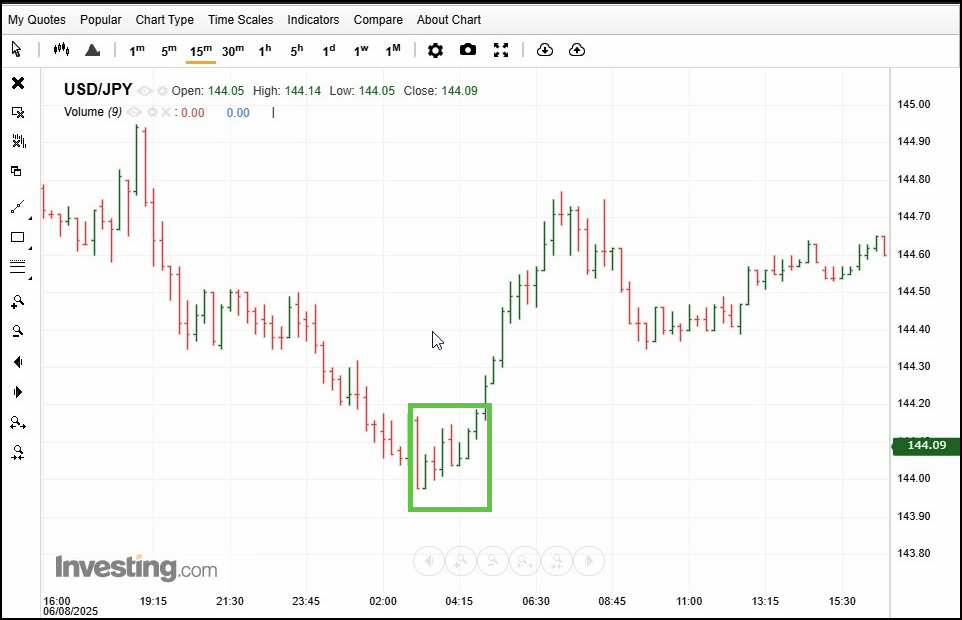Select the trend line drawing tool

click(x=18, y=207)
